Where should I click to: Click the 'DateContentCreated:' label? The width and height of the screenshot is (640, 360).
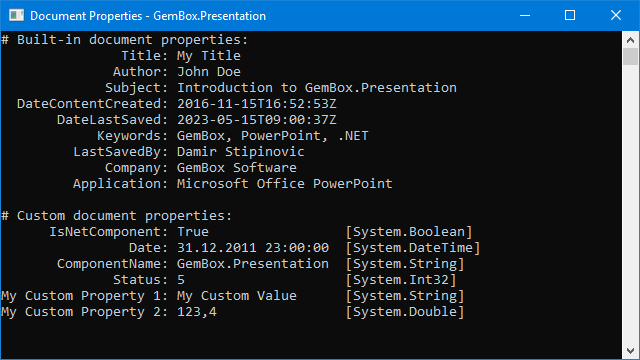click(x=92, y=104)
